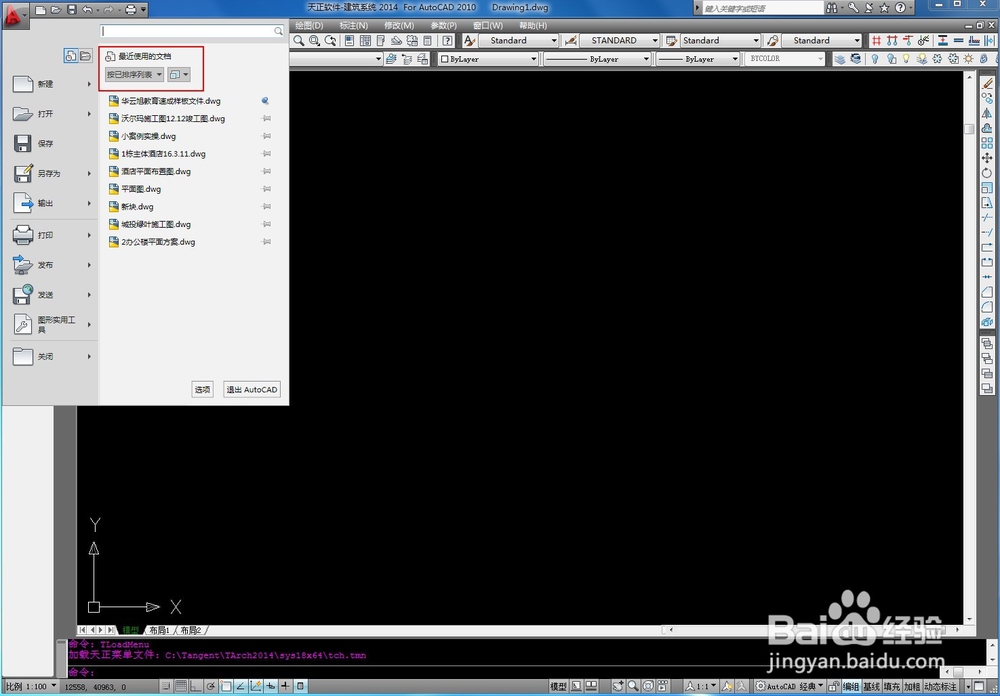Toggle the 动态标注 status bar button

[x=941, y=686]
